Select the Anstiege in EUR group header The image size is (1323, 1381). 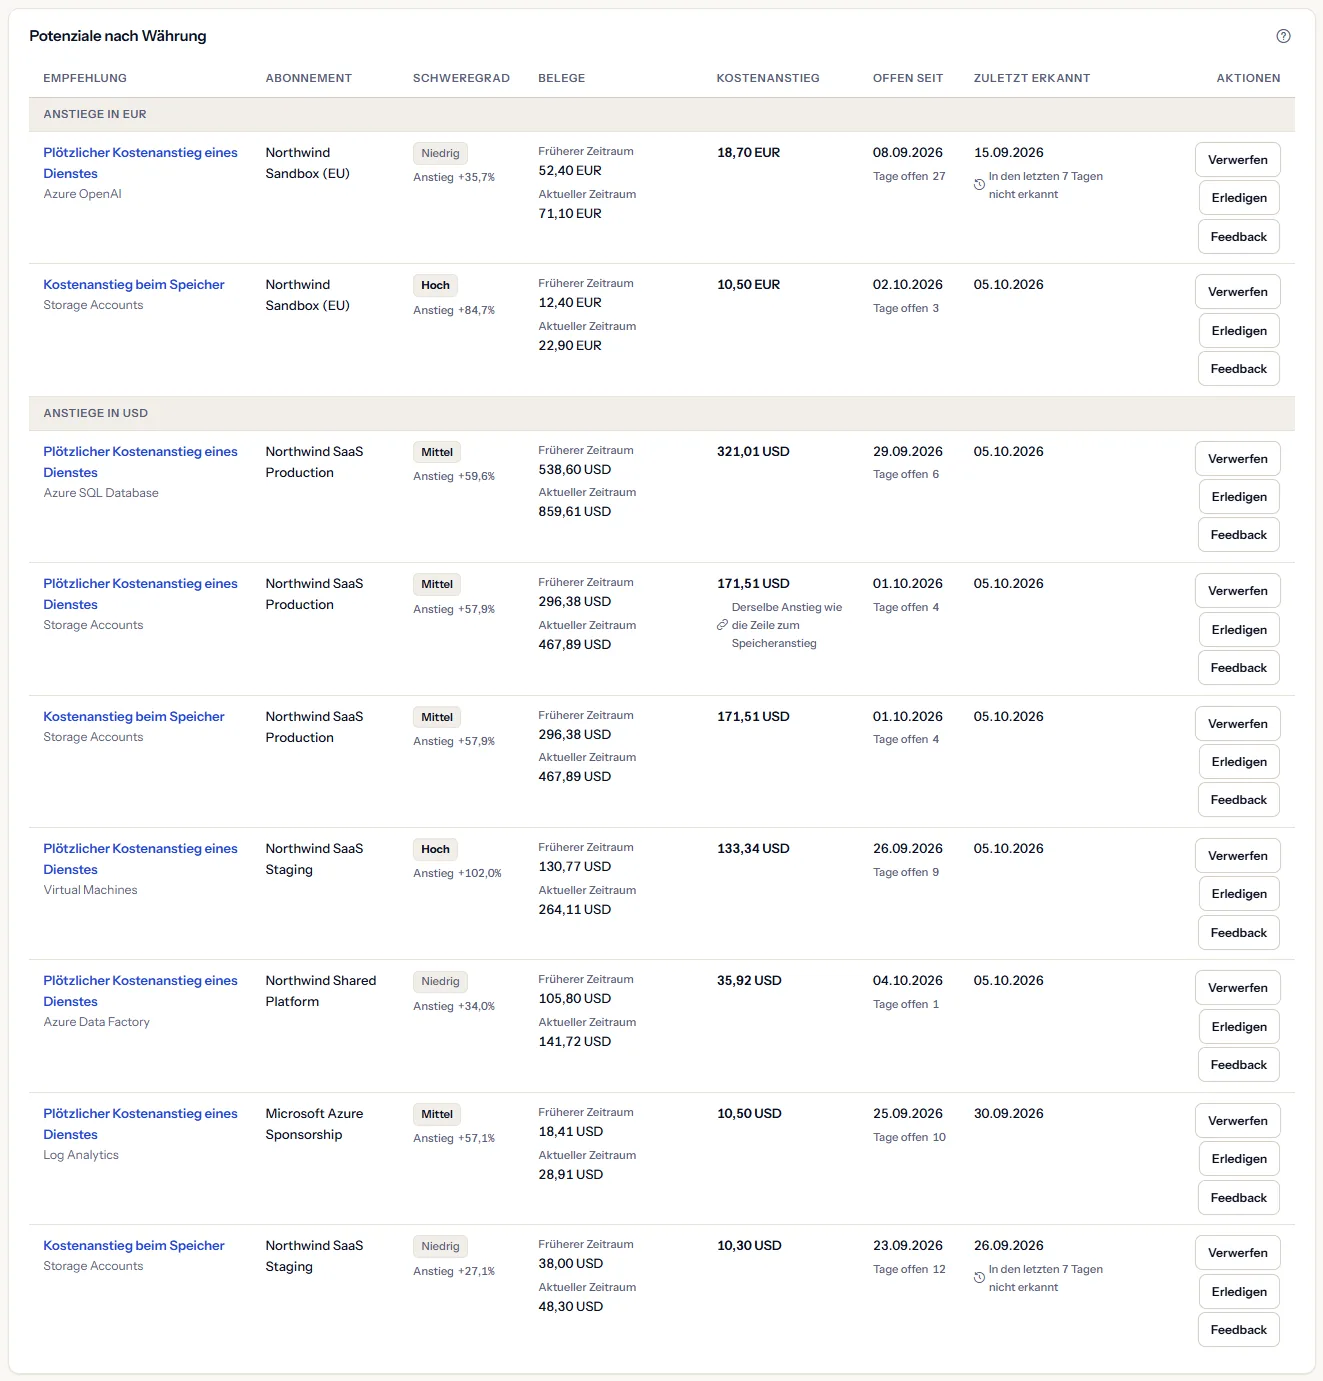pyautogui.click(x=662, y=114)
